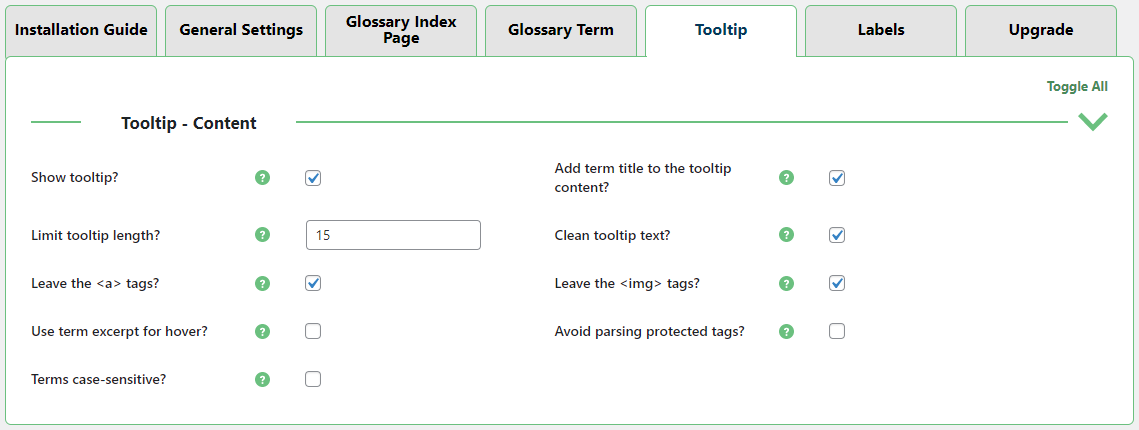Click help icon for Use term excerpt
The width and height of the screenshot is (1139, 430).
click(262, 331)
